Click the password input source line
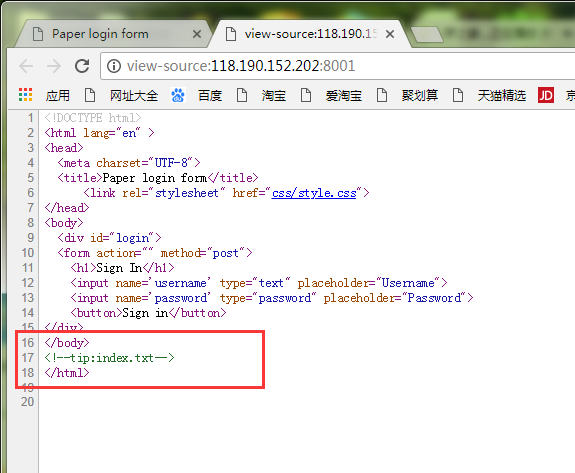575x473 pixels. pos(272,298)
